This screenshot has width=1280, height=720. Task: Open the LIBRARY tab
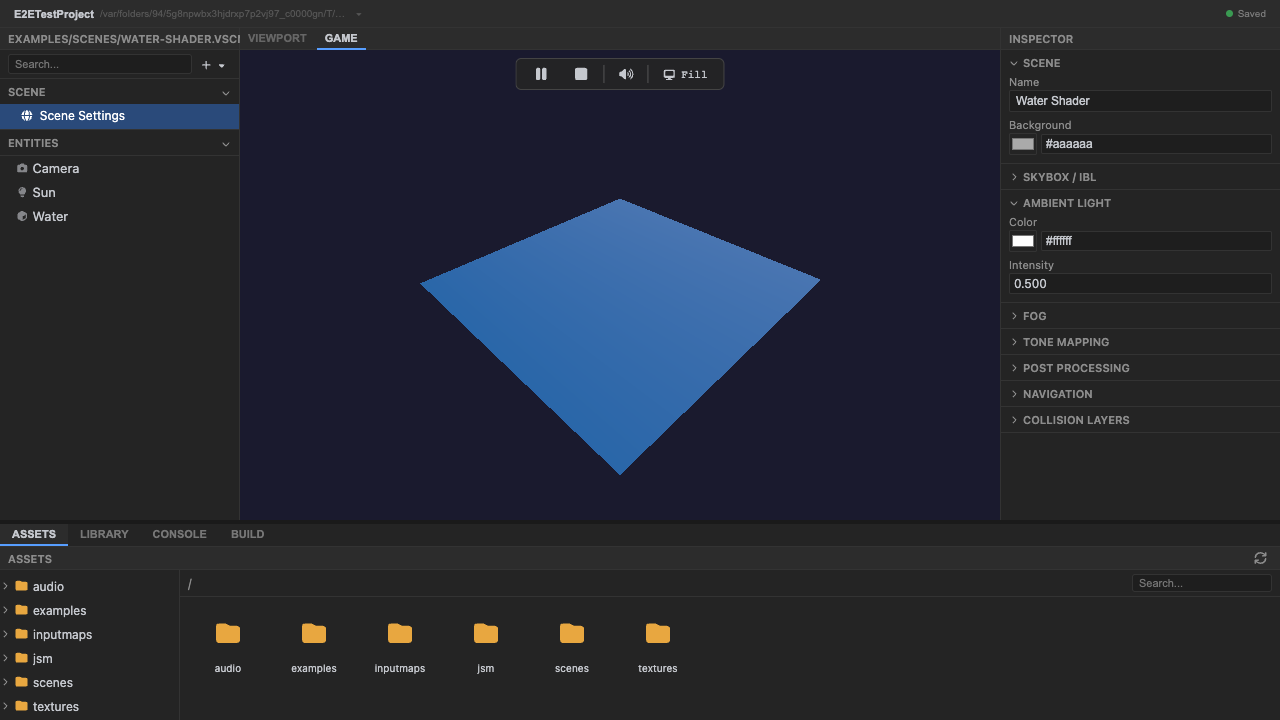click(x=104, y=534)
